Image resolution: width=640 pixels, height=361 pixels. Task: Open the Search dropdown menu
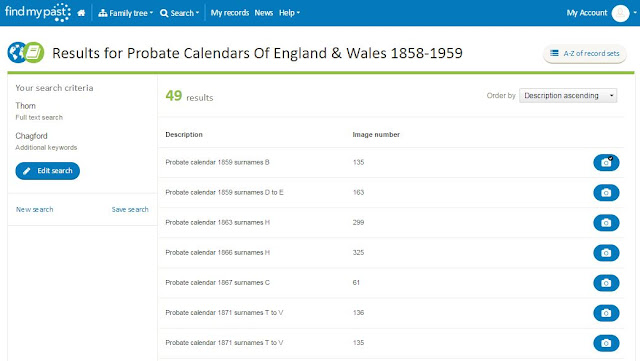[180, 13]
